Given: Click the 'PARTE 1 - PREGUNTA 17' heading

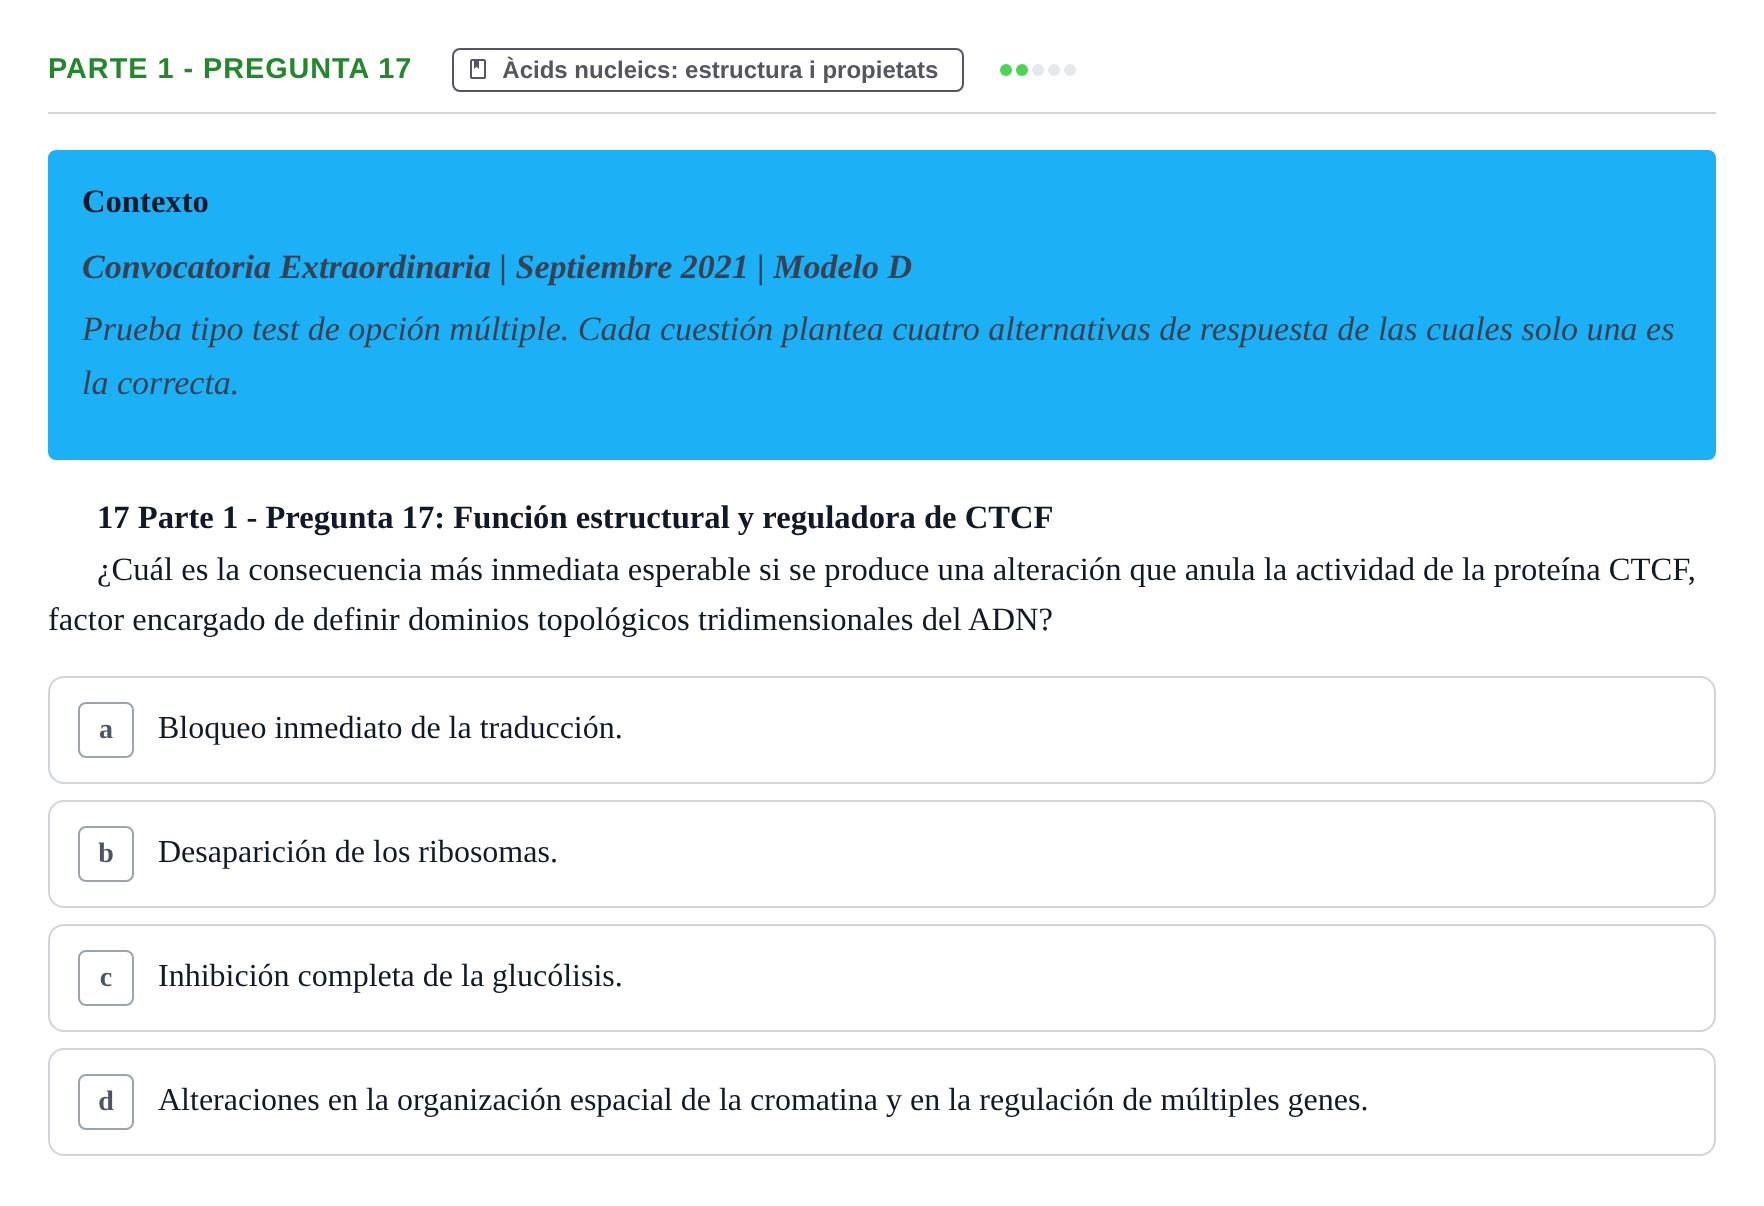Looking at the screenshot, I should coord(230,69).
